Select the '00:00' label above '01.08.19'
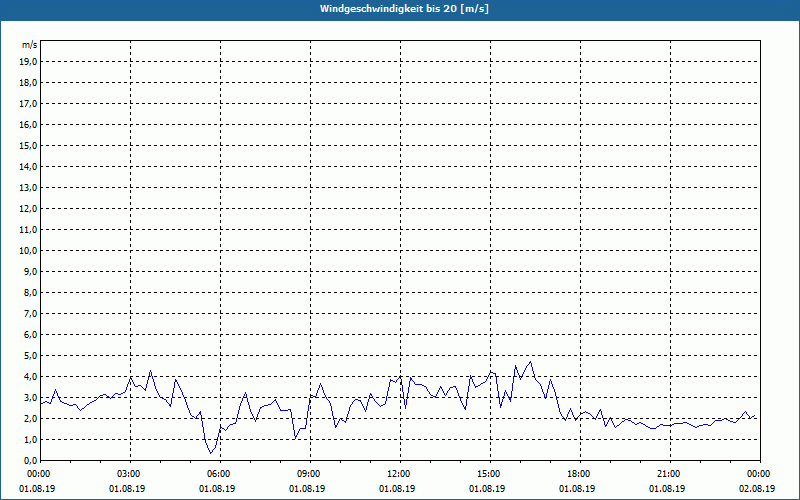The width and height of the screenshot is (800, 500). [39, 474]
